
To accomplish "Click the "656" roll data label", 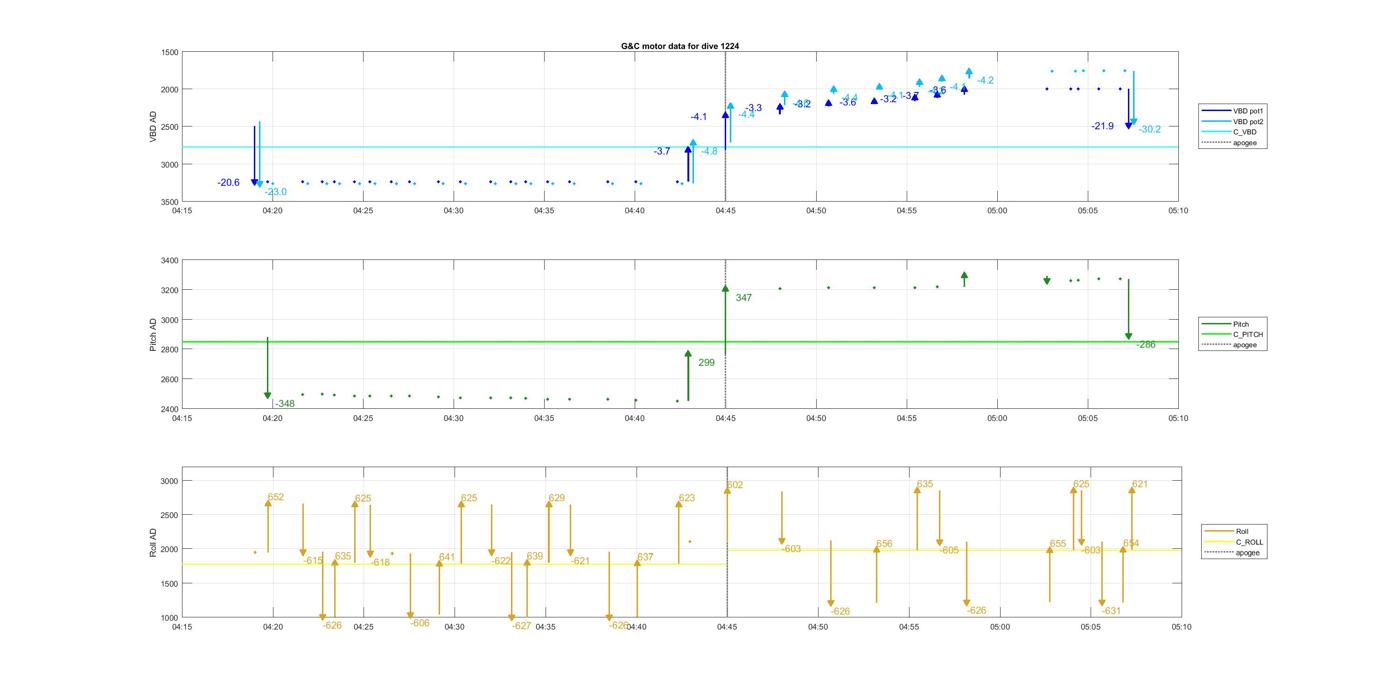I will pos(884,544).
